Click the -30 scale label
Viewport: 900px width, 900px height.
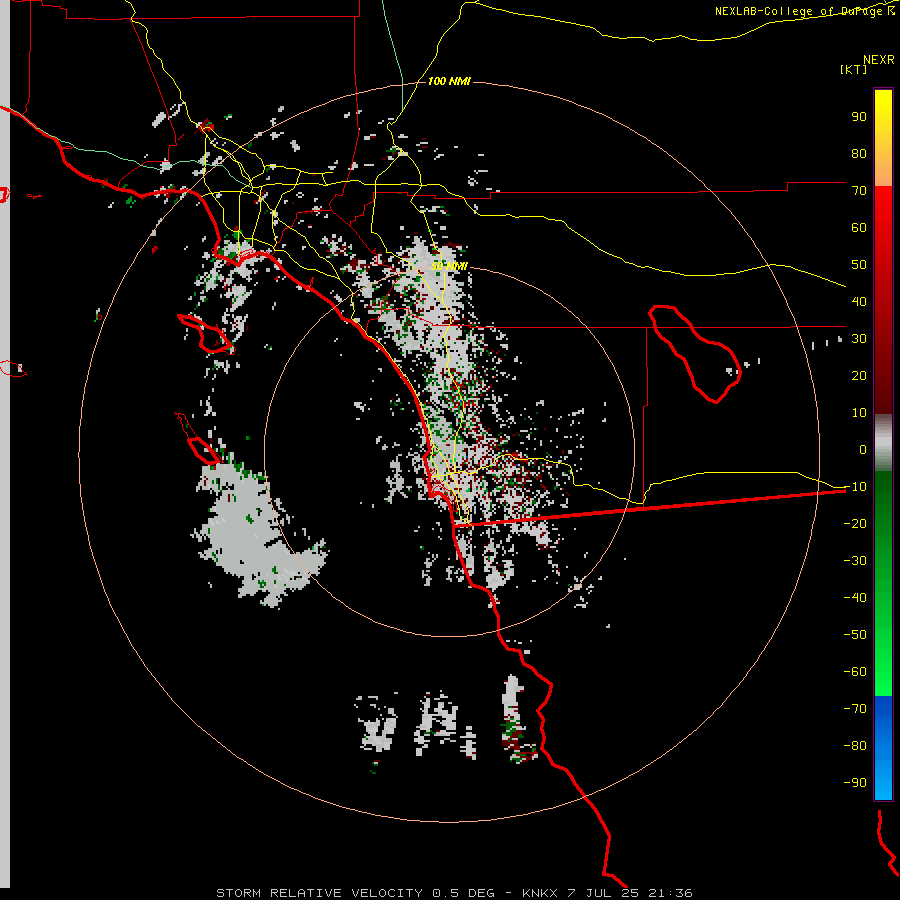[x=855, y=561]
